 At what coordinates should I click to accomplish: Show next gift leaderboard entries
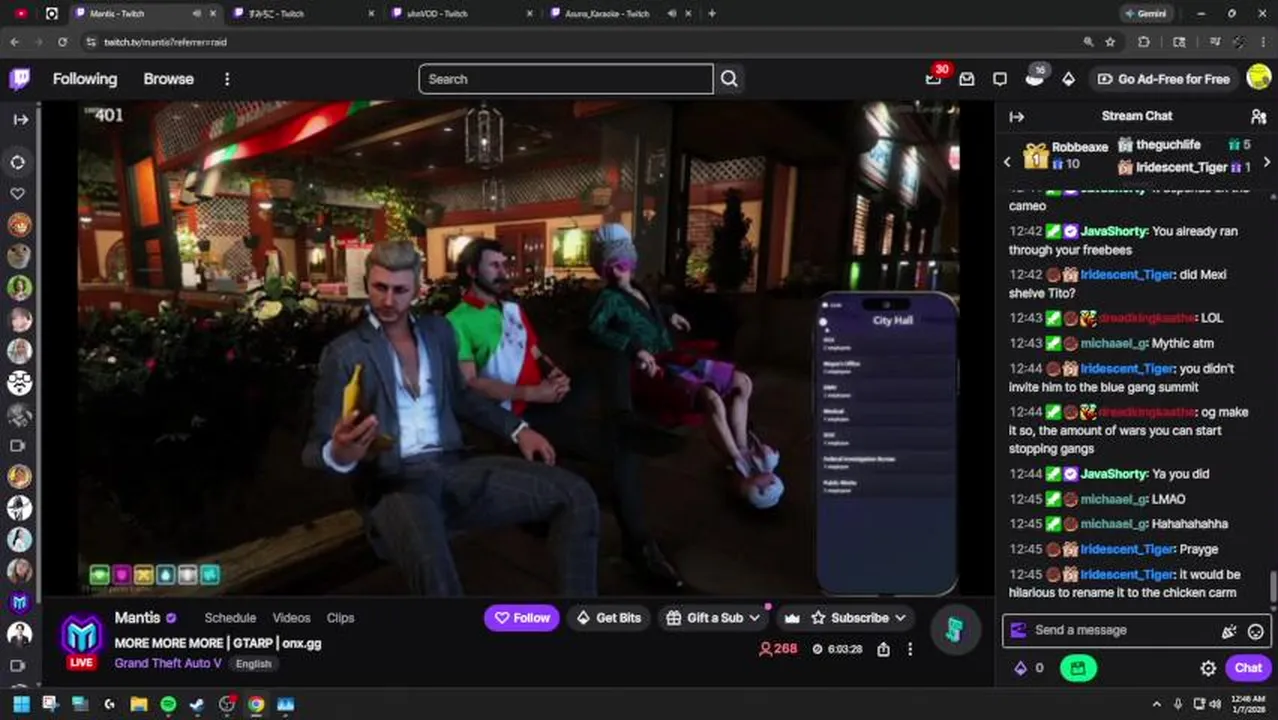[1267, 161]
